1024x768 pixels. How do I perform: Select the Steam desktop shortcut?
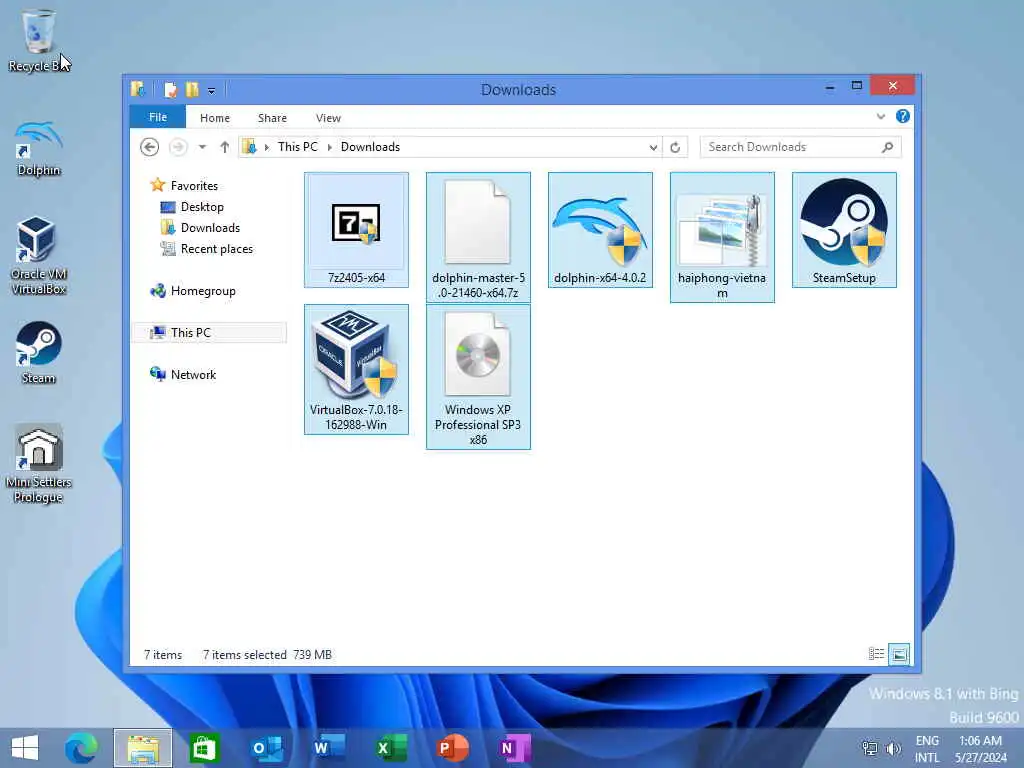click(x=39, y=353)
